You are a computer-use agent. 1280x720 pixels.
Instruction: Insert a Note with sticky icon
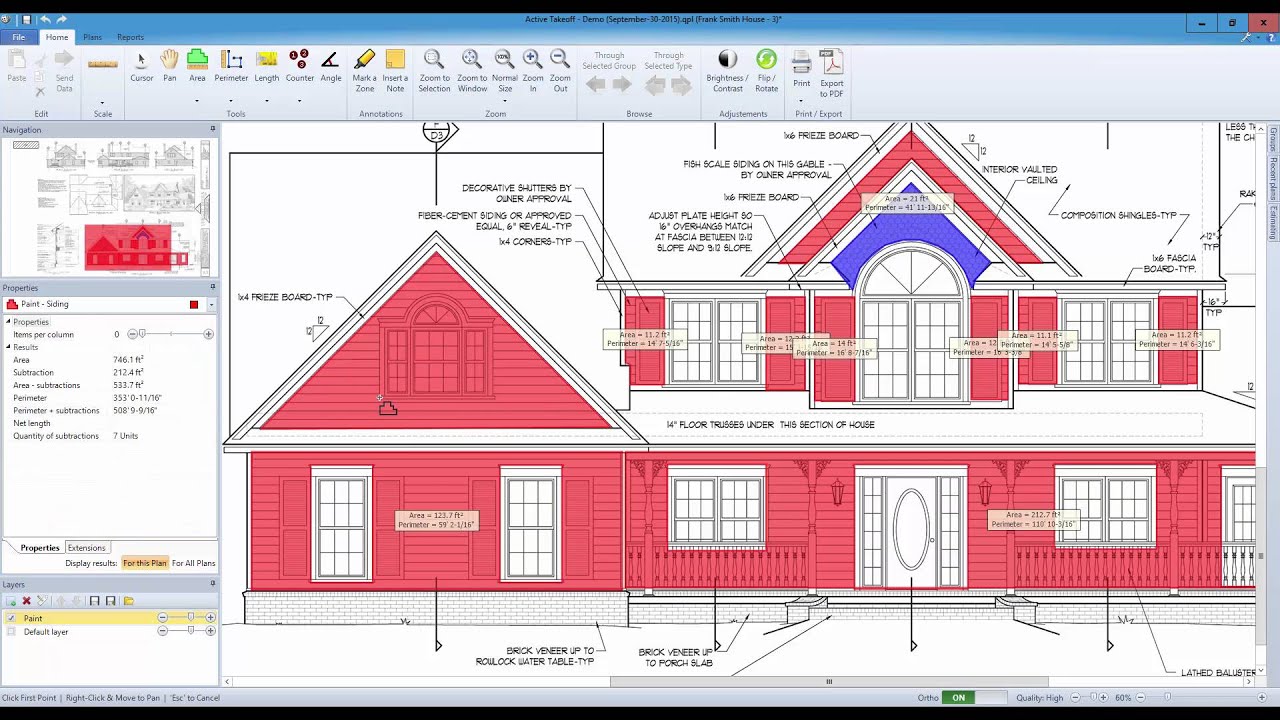[395, 71]
